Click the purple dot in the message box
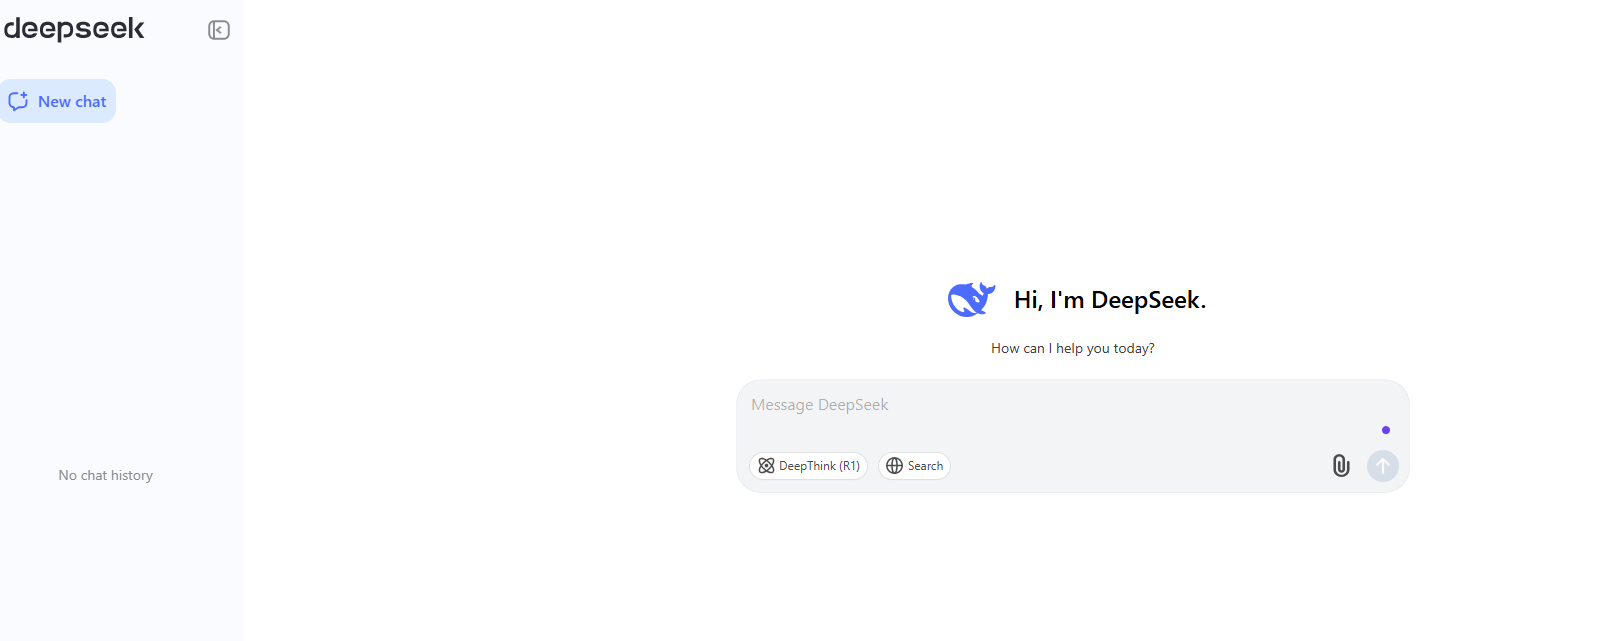The height and width of the screenshot is (641, 1599). coord(1386,430)
